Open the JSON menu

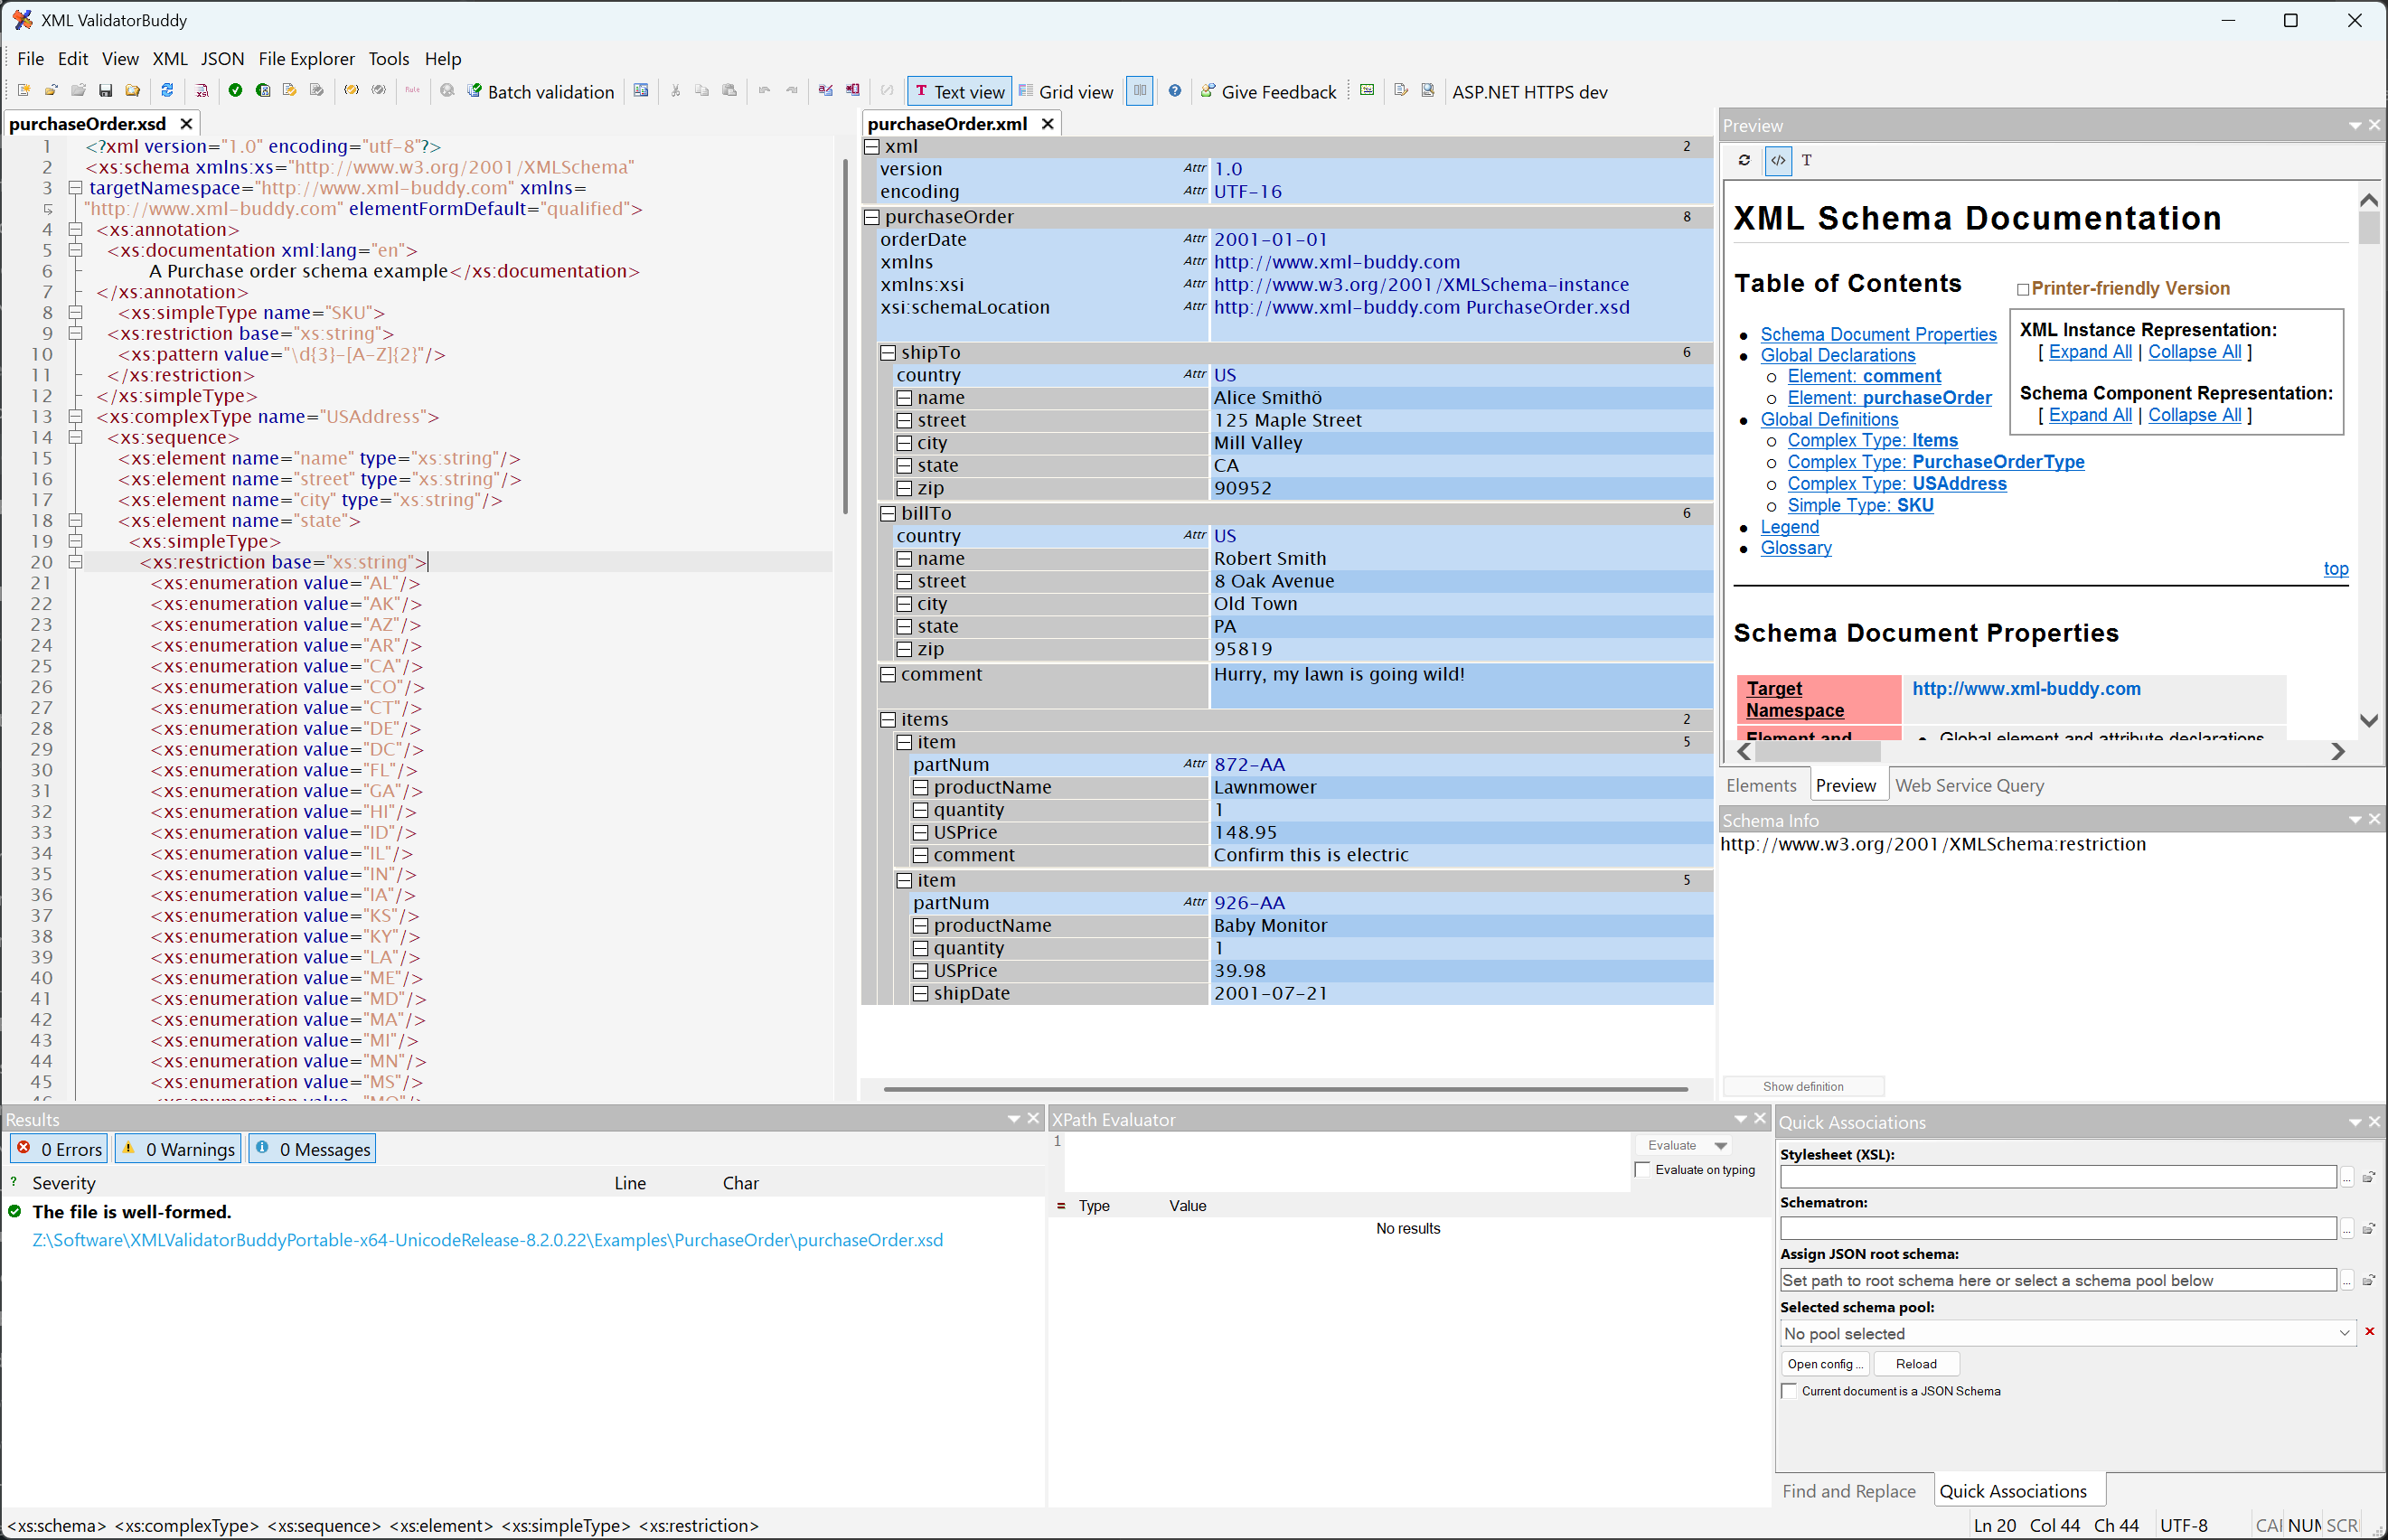click(222, 59)
